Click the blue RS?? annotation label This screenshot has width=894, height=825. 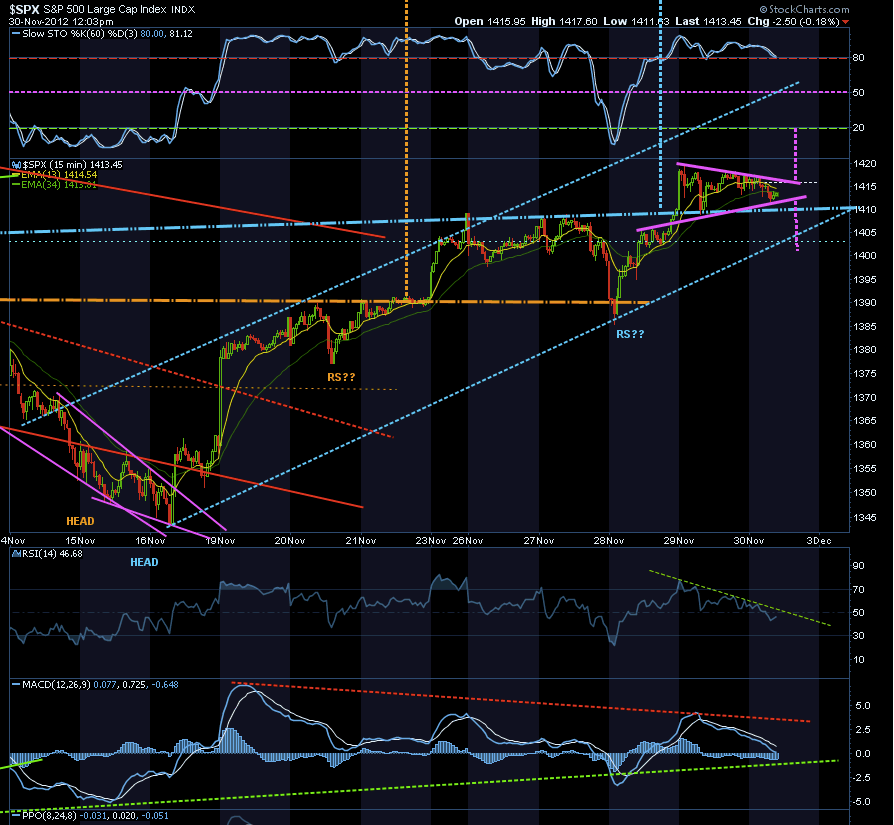(x=630, y=334)
